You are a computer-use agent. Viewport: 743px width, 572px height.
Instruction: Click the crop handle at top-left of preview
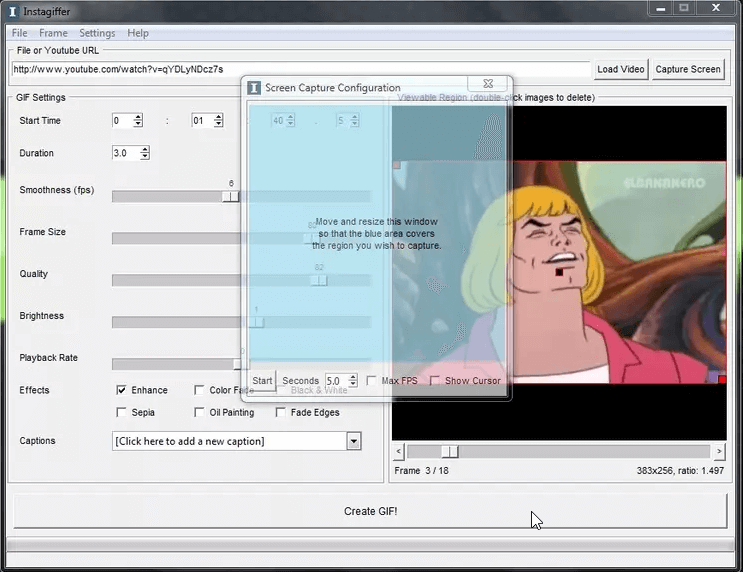pyautogui.click(x=397, y=165)
